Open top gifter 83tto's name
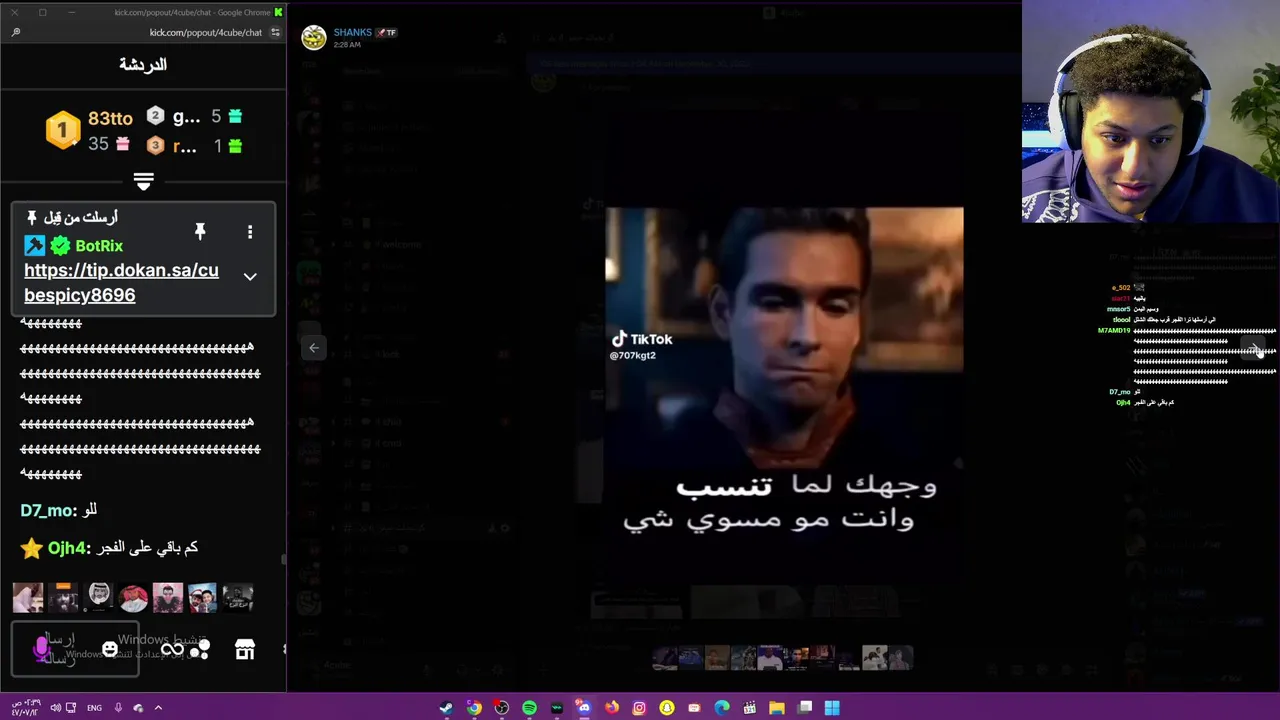 110,118
